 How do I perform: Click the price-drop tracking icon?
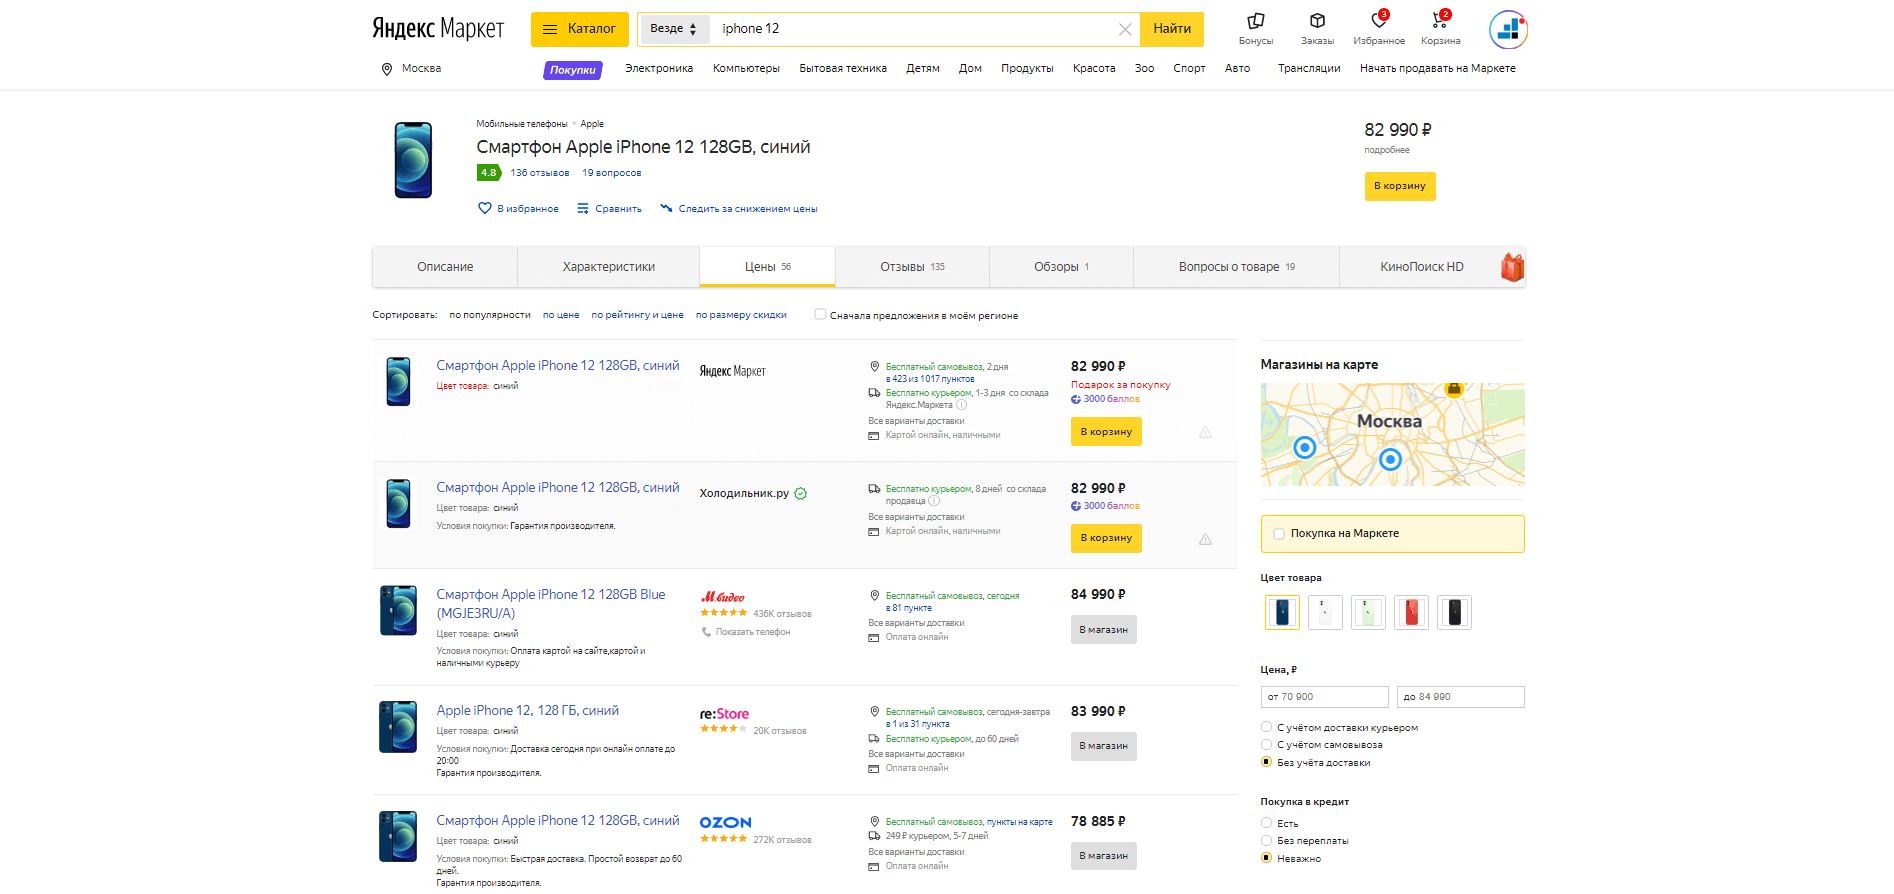pyautogui.click(x=666, y=208)
